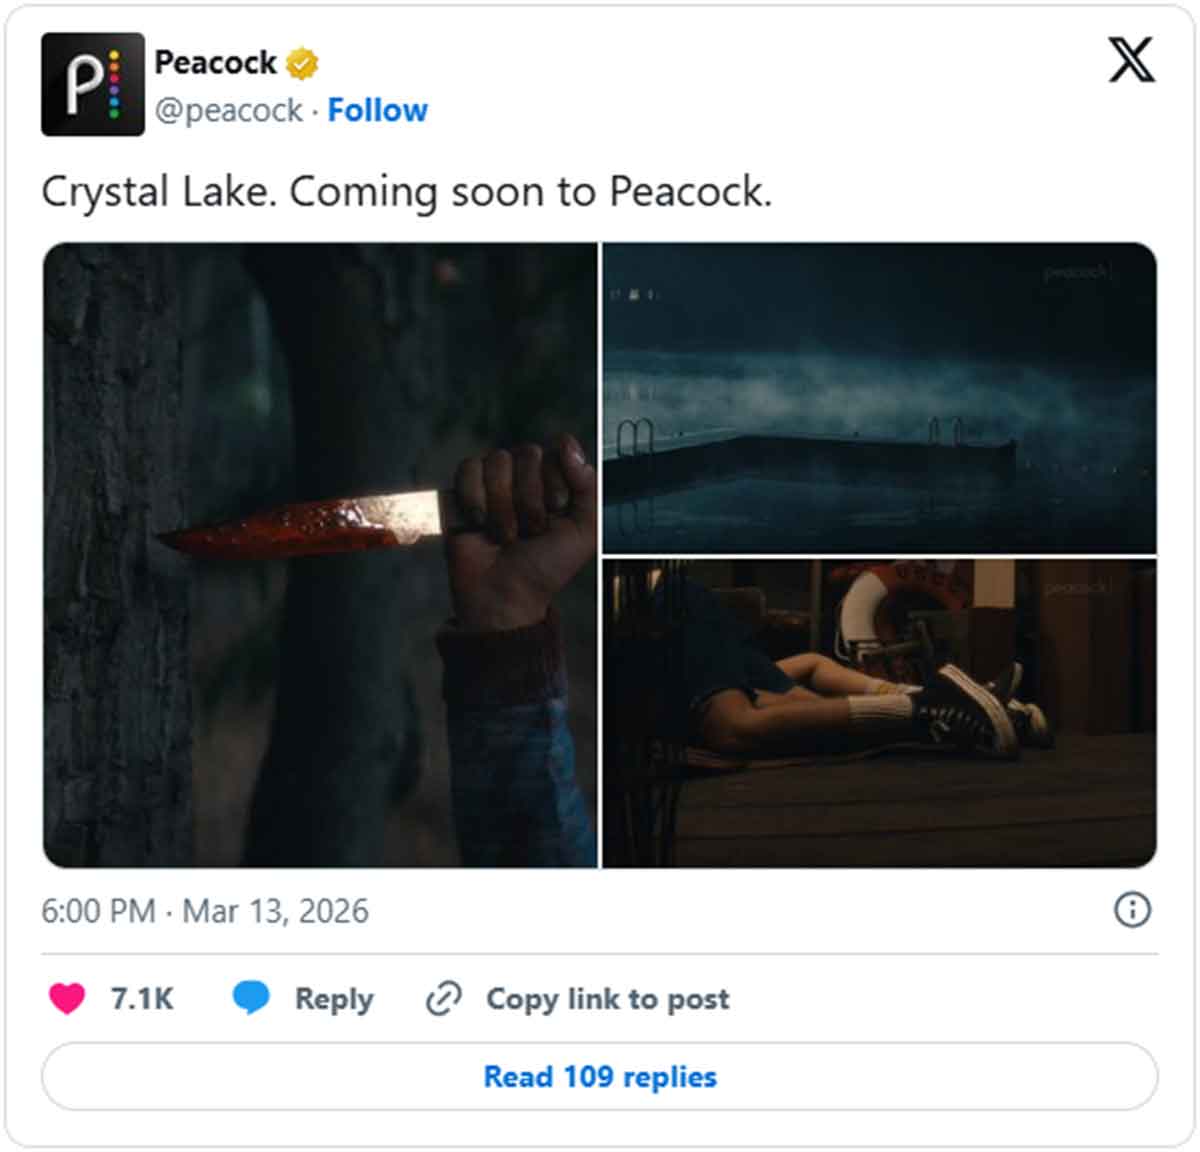
Task: Click the 6:00 PM post time
Action: click(98, 911)
